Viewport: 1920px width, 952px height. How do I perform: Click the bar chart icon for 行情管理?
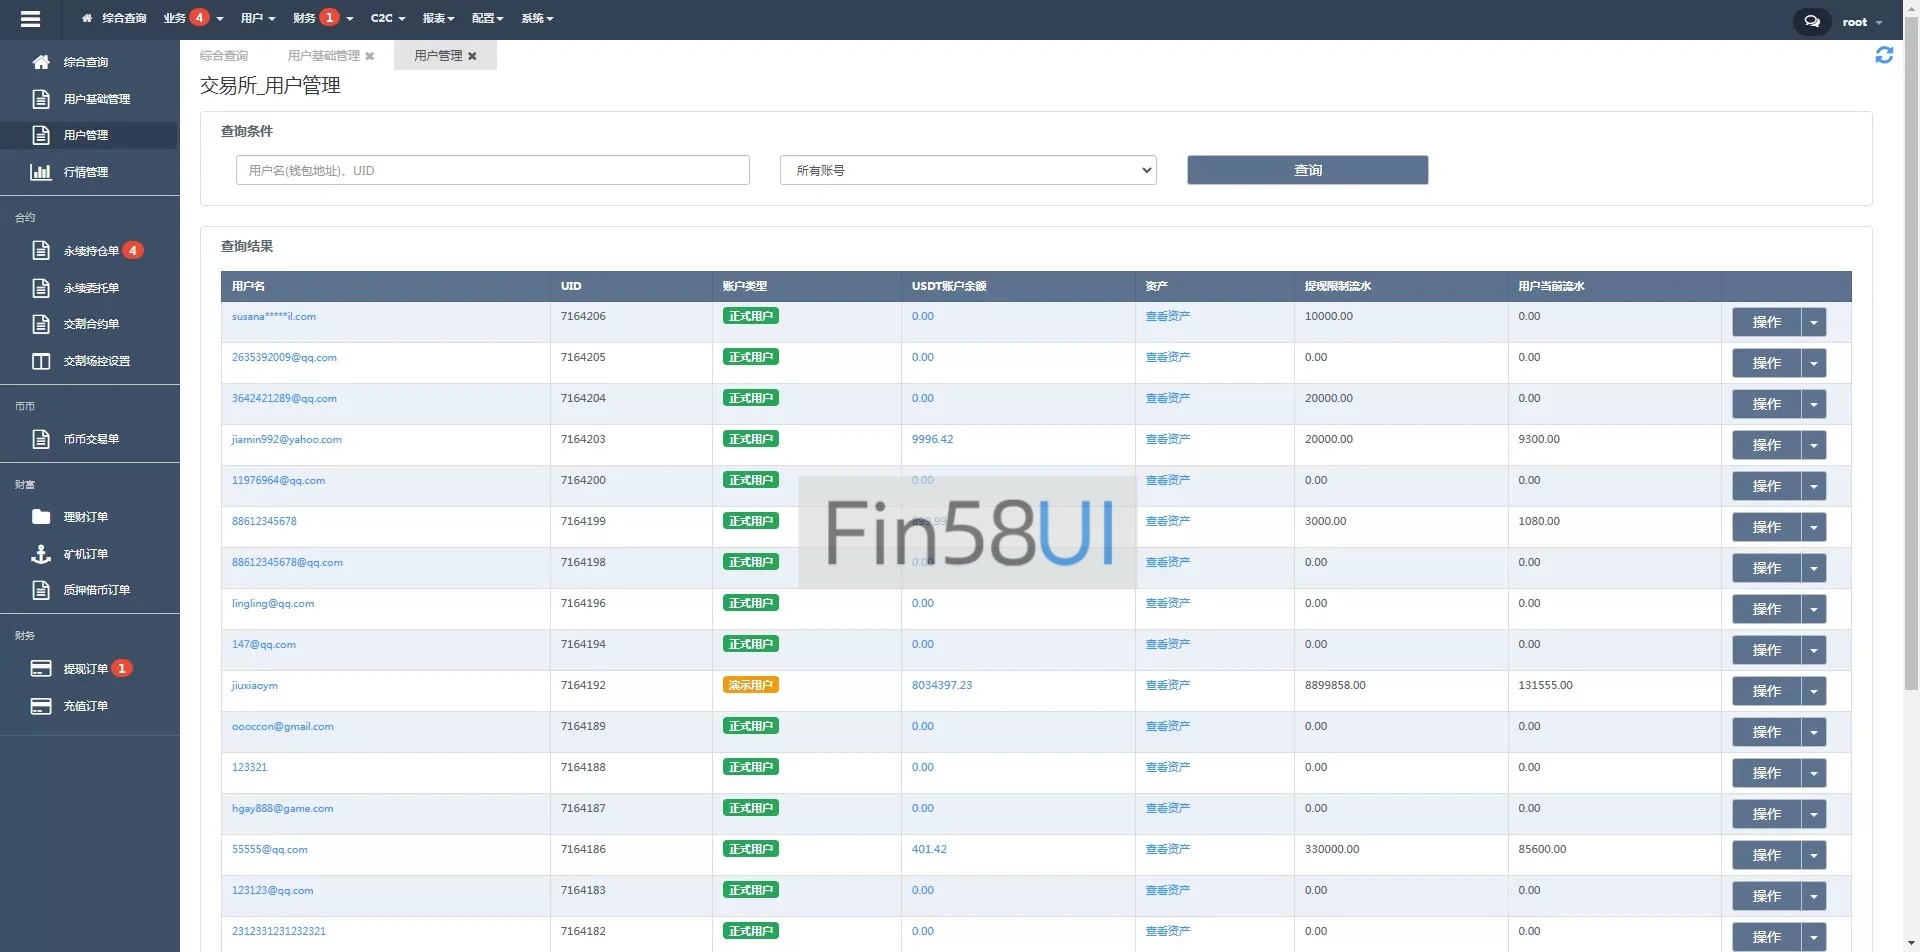[x=41, y=172]
